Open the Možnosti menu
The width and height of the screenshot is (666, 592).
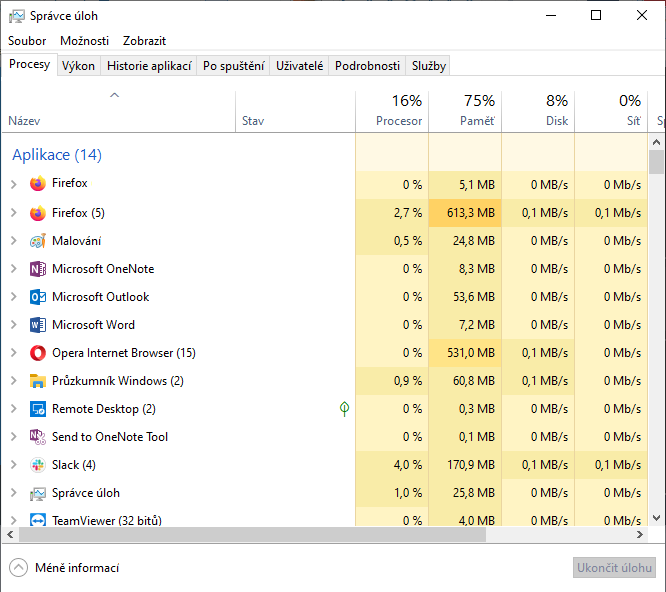pos(85,41)
